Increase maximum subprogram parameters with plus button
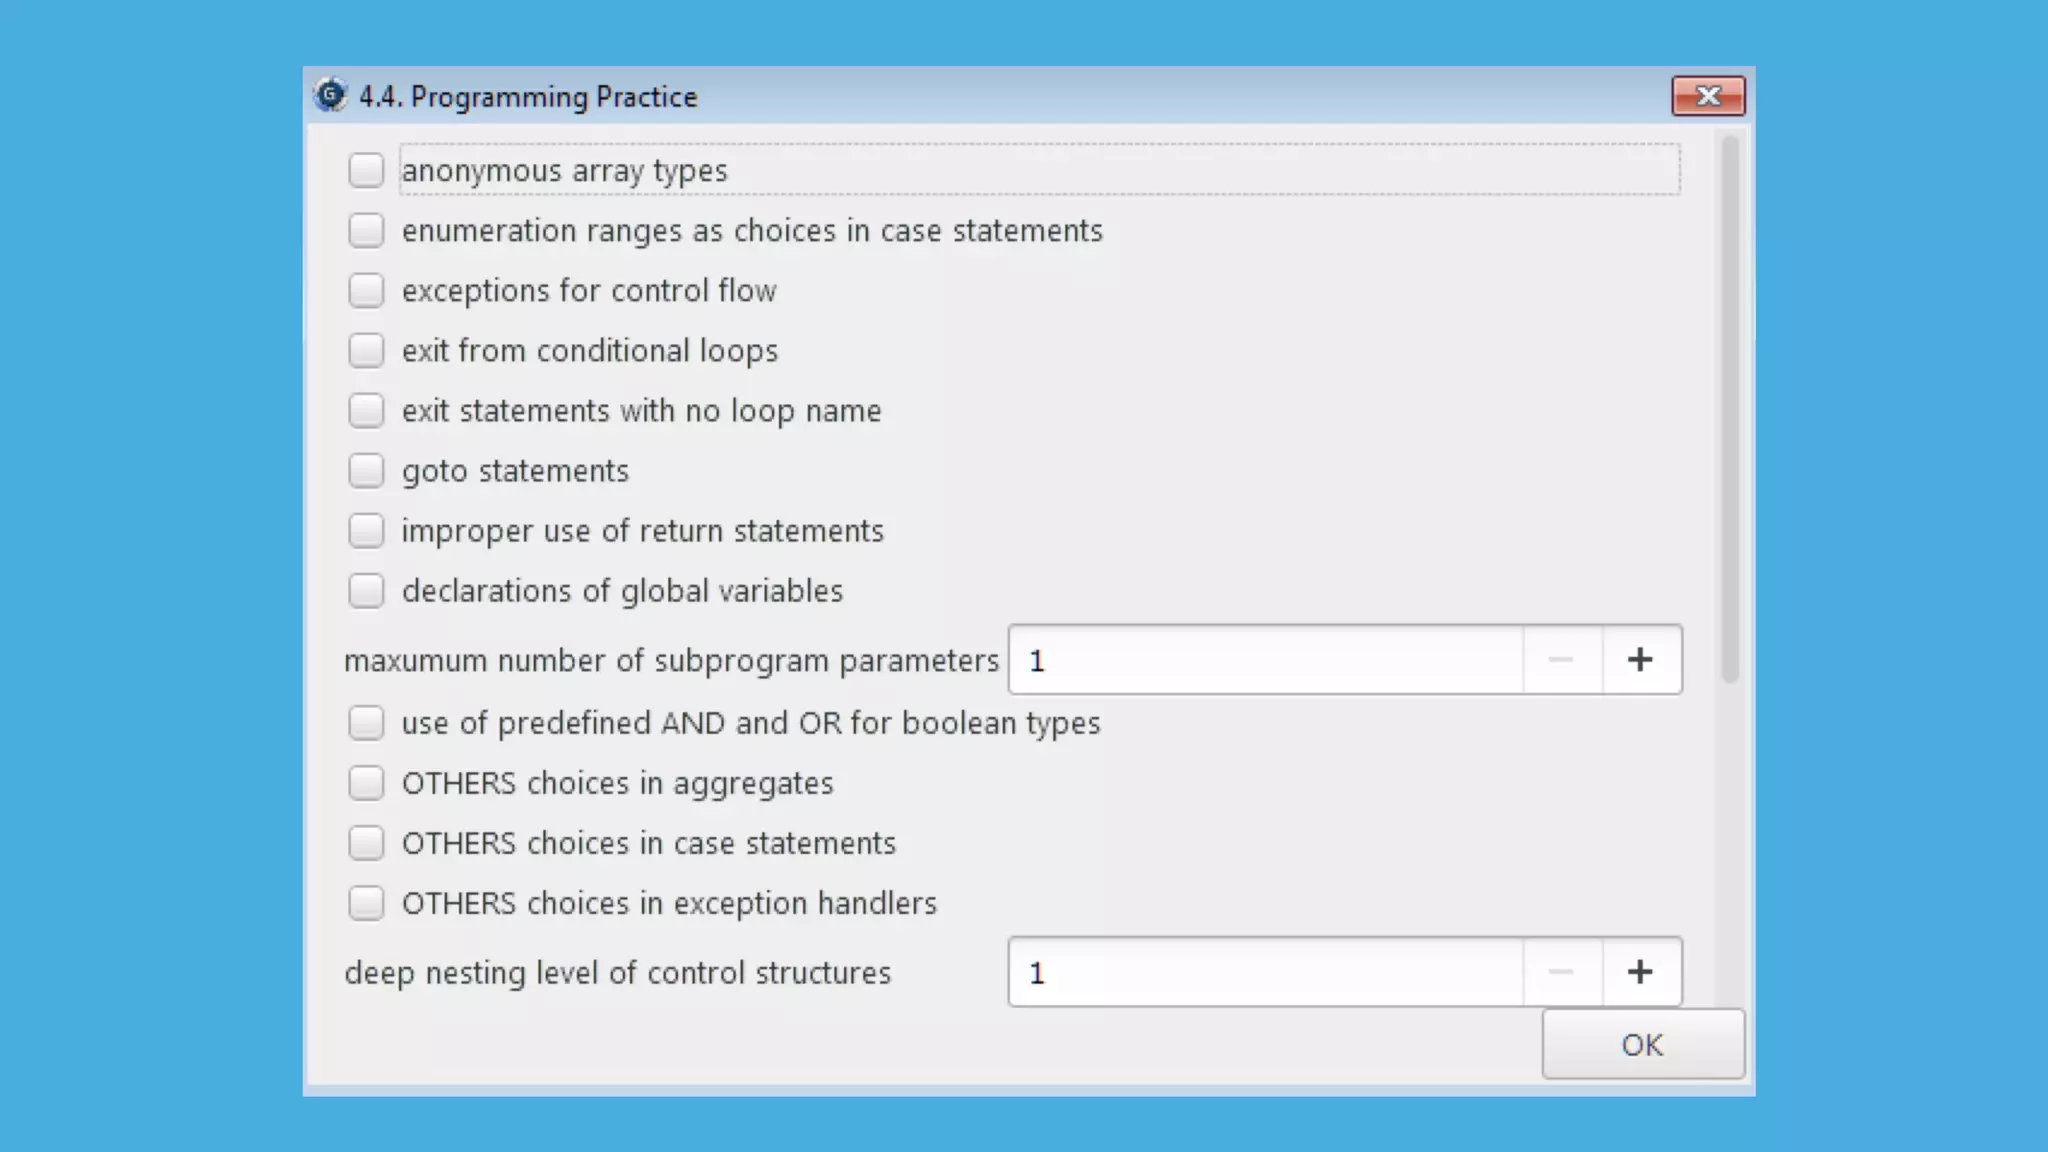Screen dimensions: 2048x1152 click(1640, 660)
